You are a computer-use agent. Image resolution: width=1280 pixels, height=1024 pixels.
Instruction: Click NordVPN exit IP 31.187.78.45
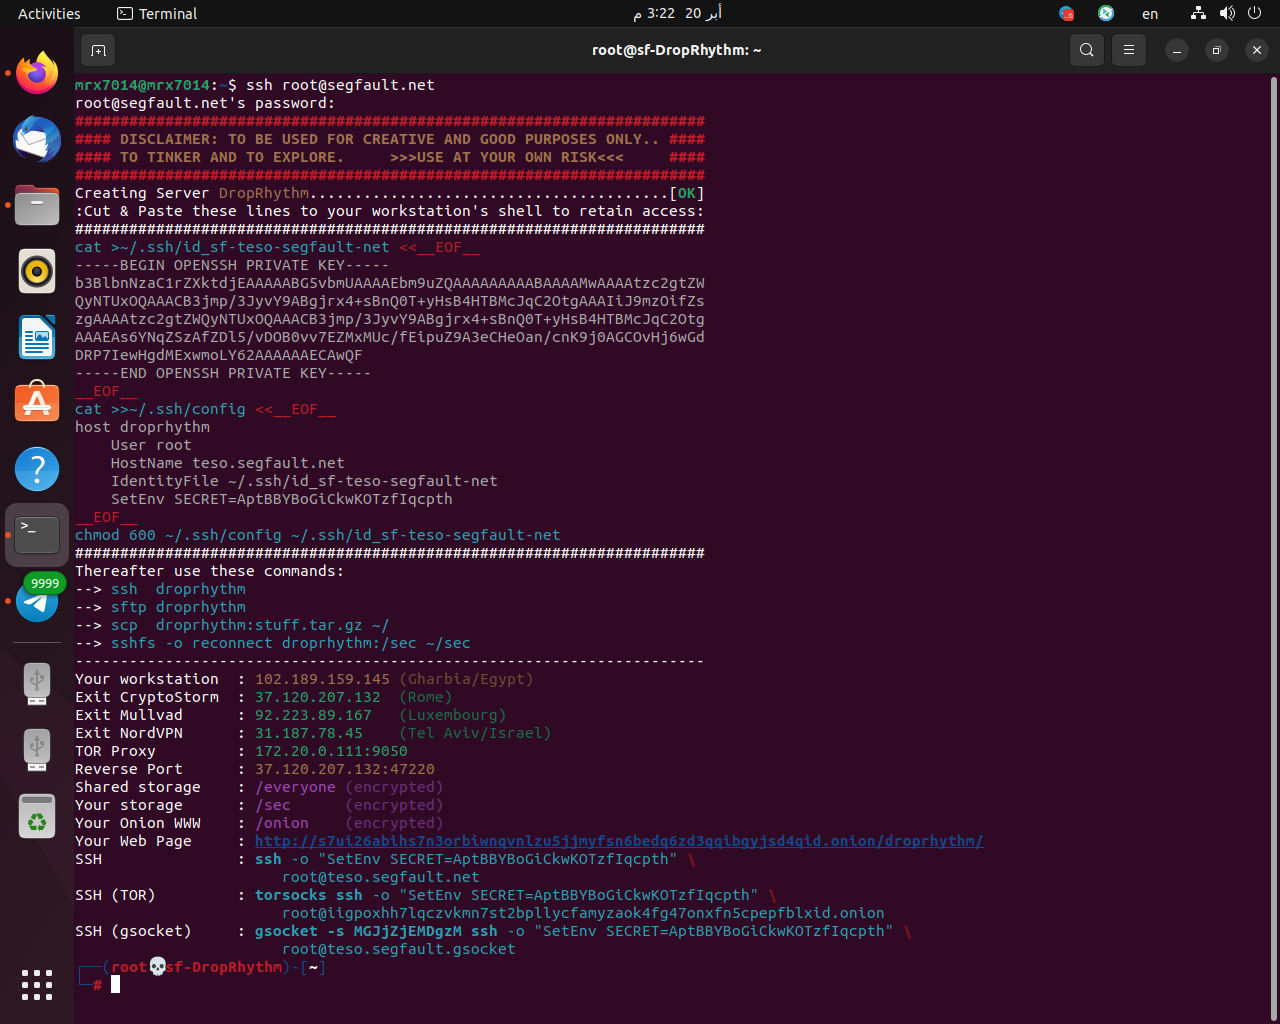[309, 733]
